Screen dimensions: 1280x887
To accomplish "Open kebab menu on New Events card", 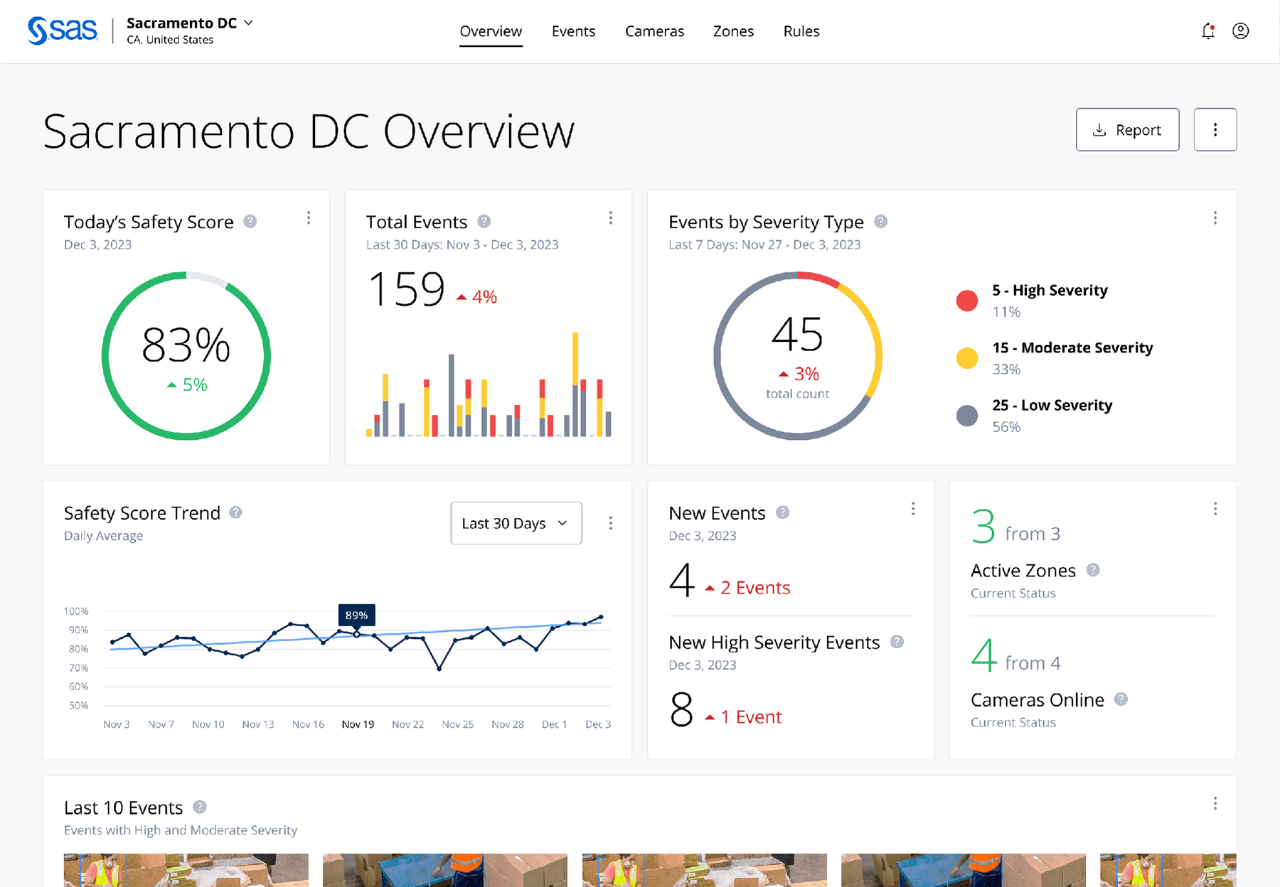I will [x=913, y=509].
